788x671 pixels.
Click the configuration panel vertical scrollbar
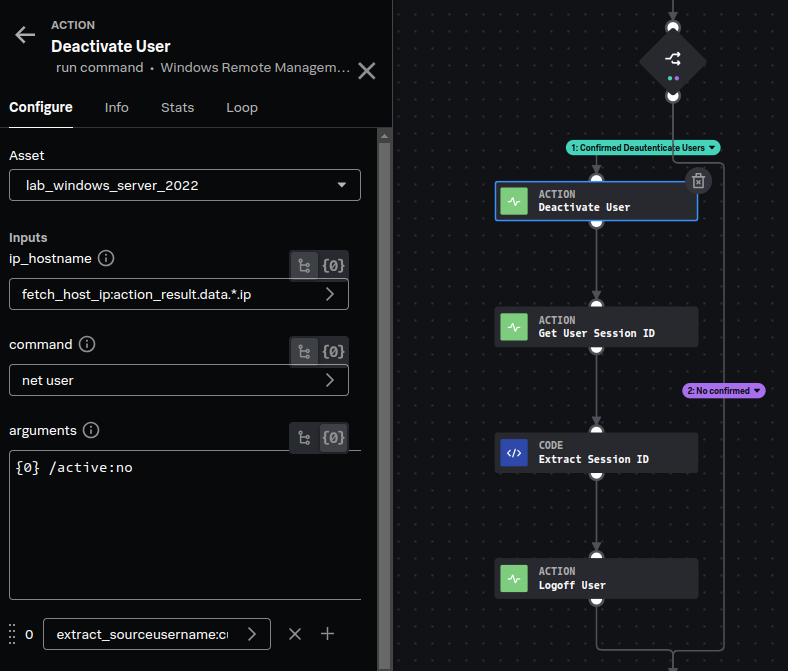383,400
